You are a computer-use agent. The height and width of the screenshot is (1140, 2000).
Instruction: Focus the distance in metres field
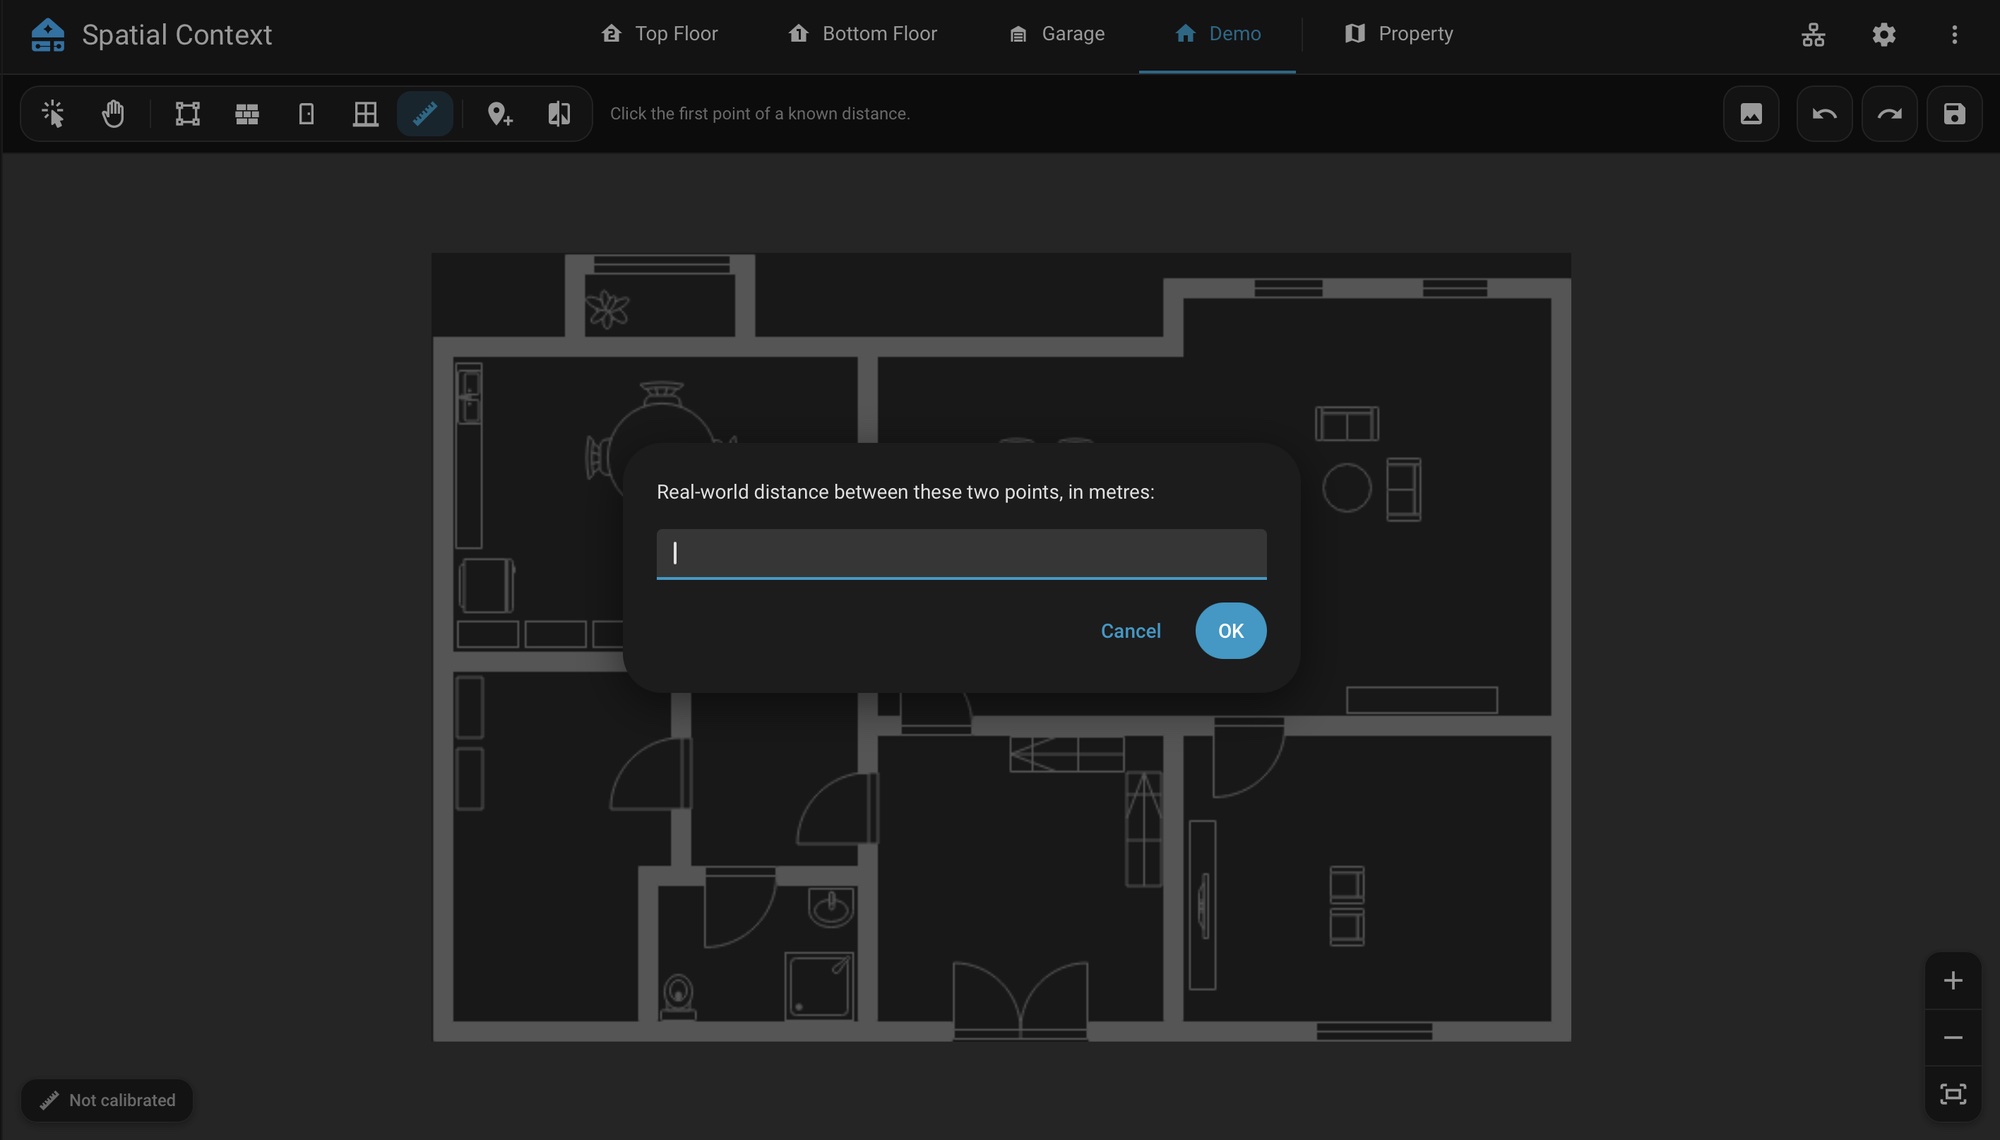tap(961, 554)
